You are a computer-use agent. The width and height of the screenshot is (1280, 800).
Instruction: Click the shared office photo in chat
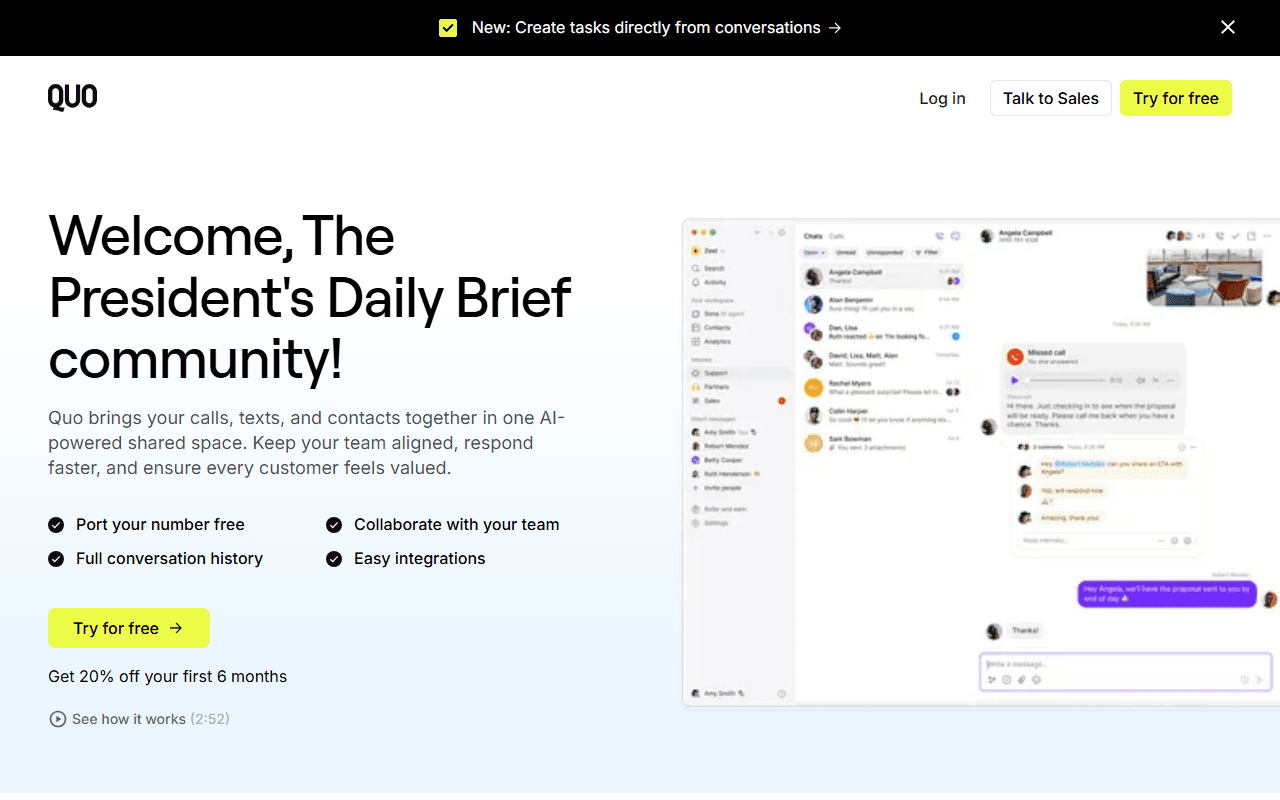pos(1204,277)
